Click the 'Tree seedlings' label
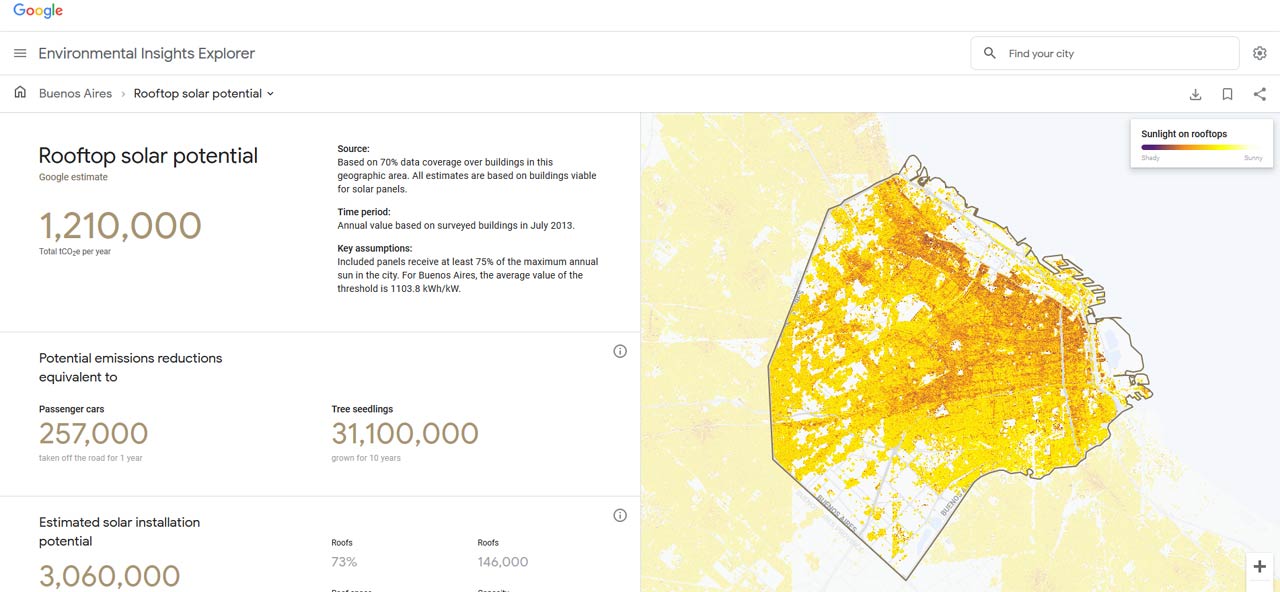The height and width of the screenshot is (592, 1280). [362, 409]
